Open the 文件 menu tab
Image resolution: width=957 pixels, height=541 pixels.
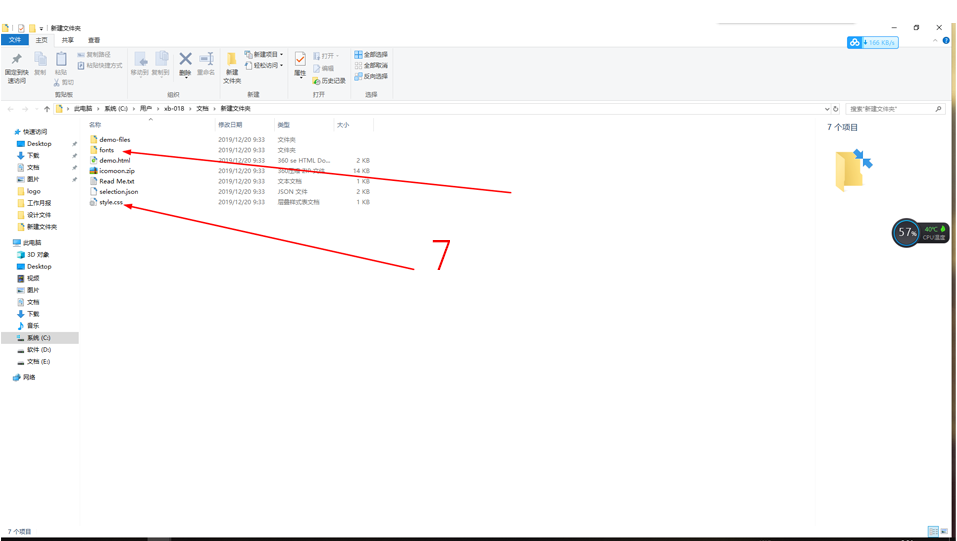pyautogui.click(x=15, y=40)
